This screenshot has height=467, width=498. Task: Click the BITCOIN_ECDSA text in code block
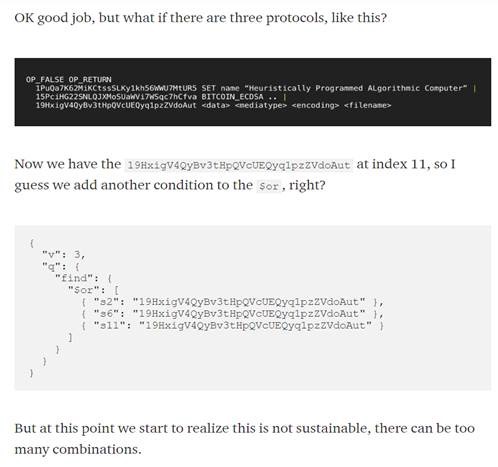232,97
